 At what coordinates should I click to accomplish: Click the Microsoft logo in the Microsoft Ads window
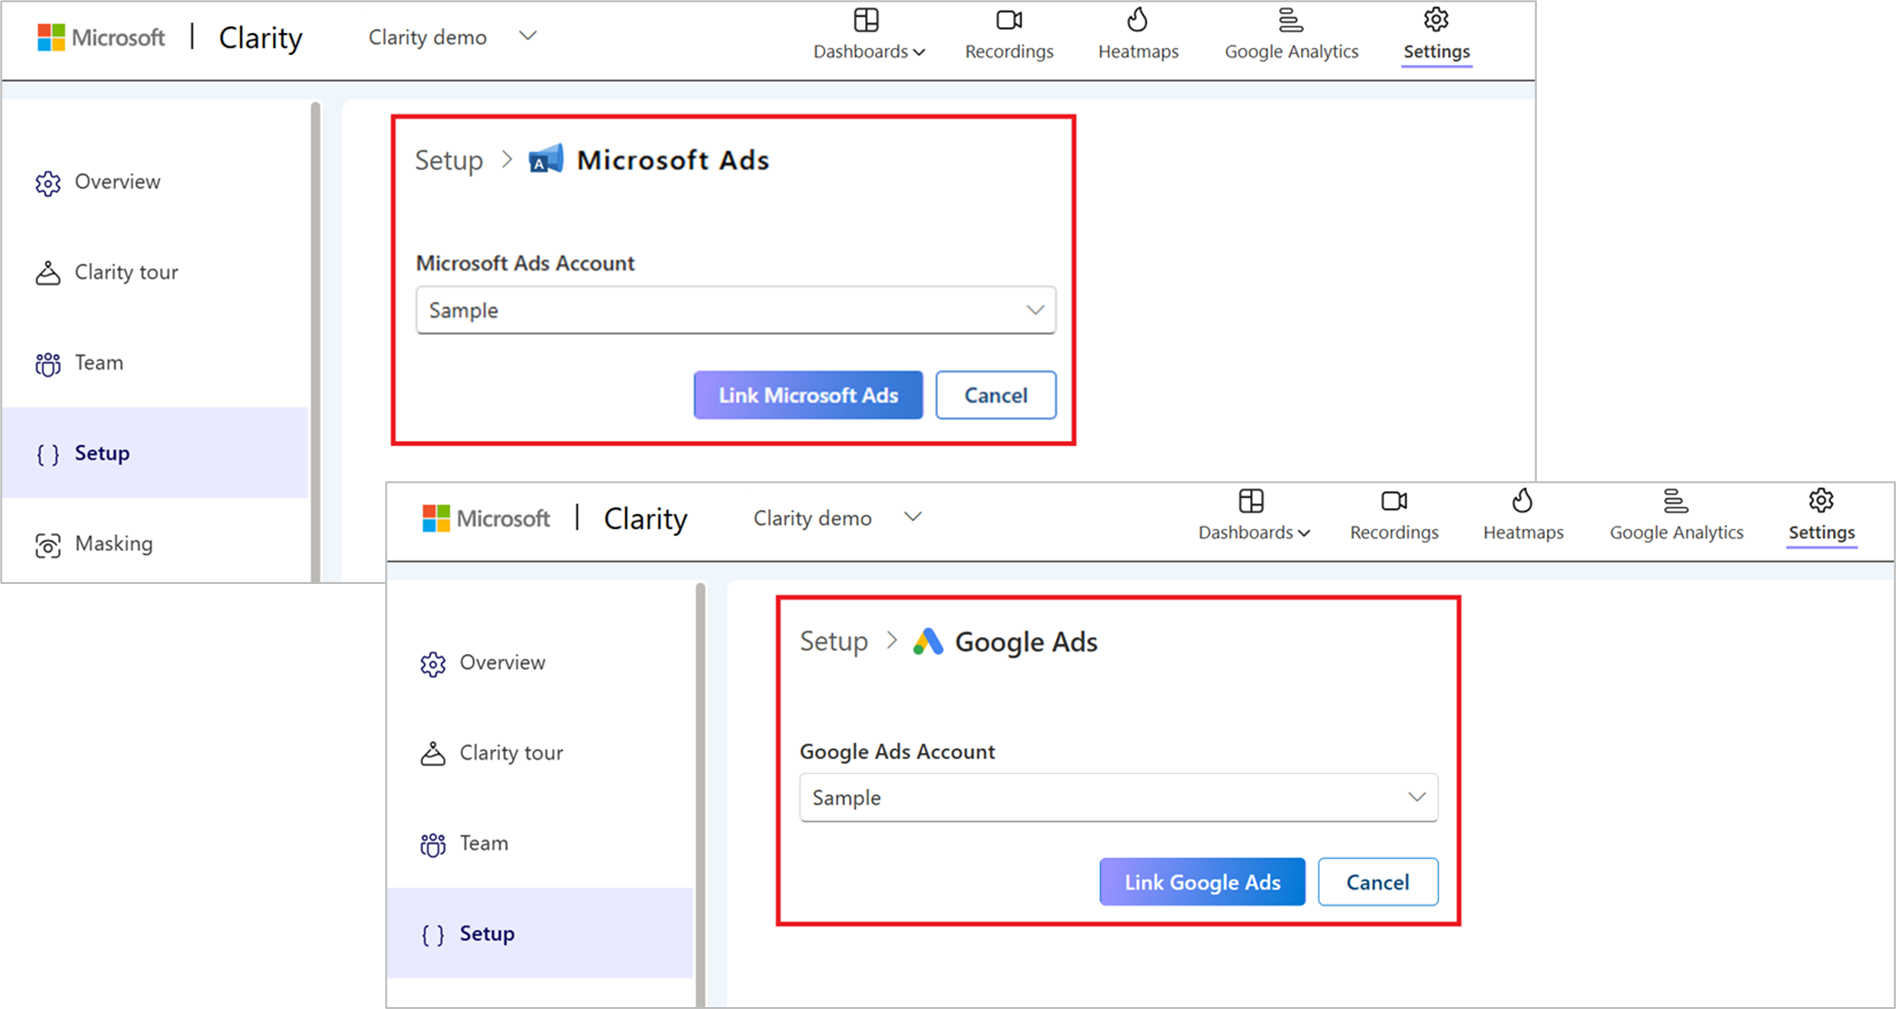(51, 38)
